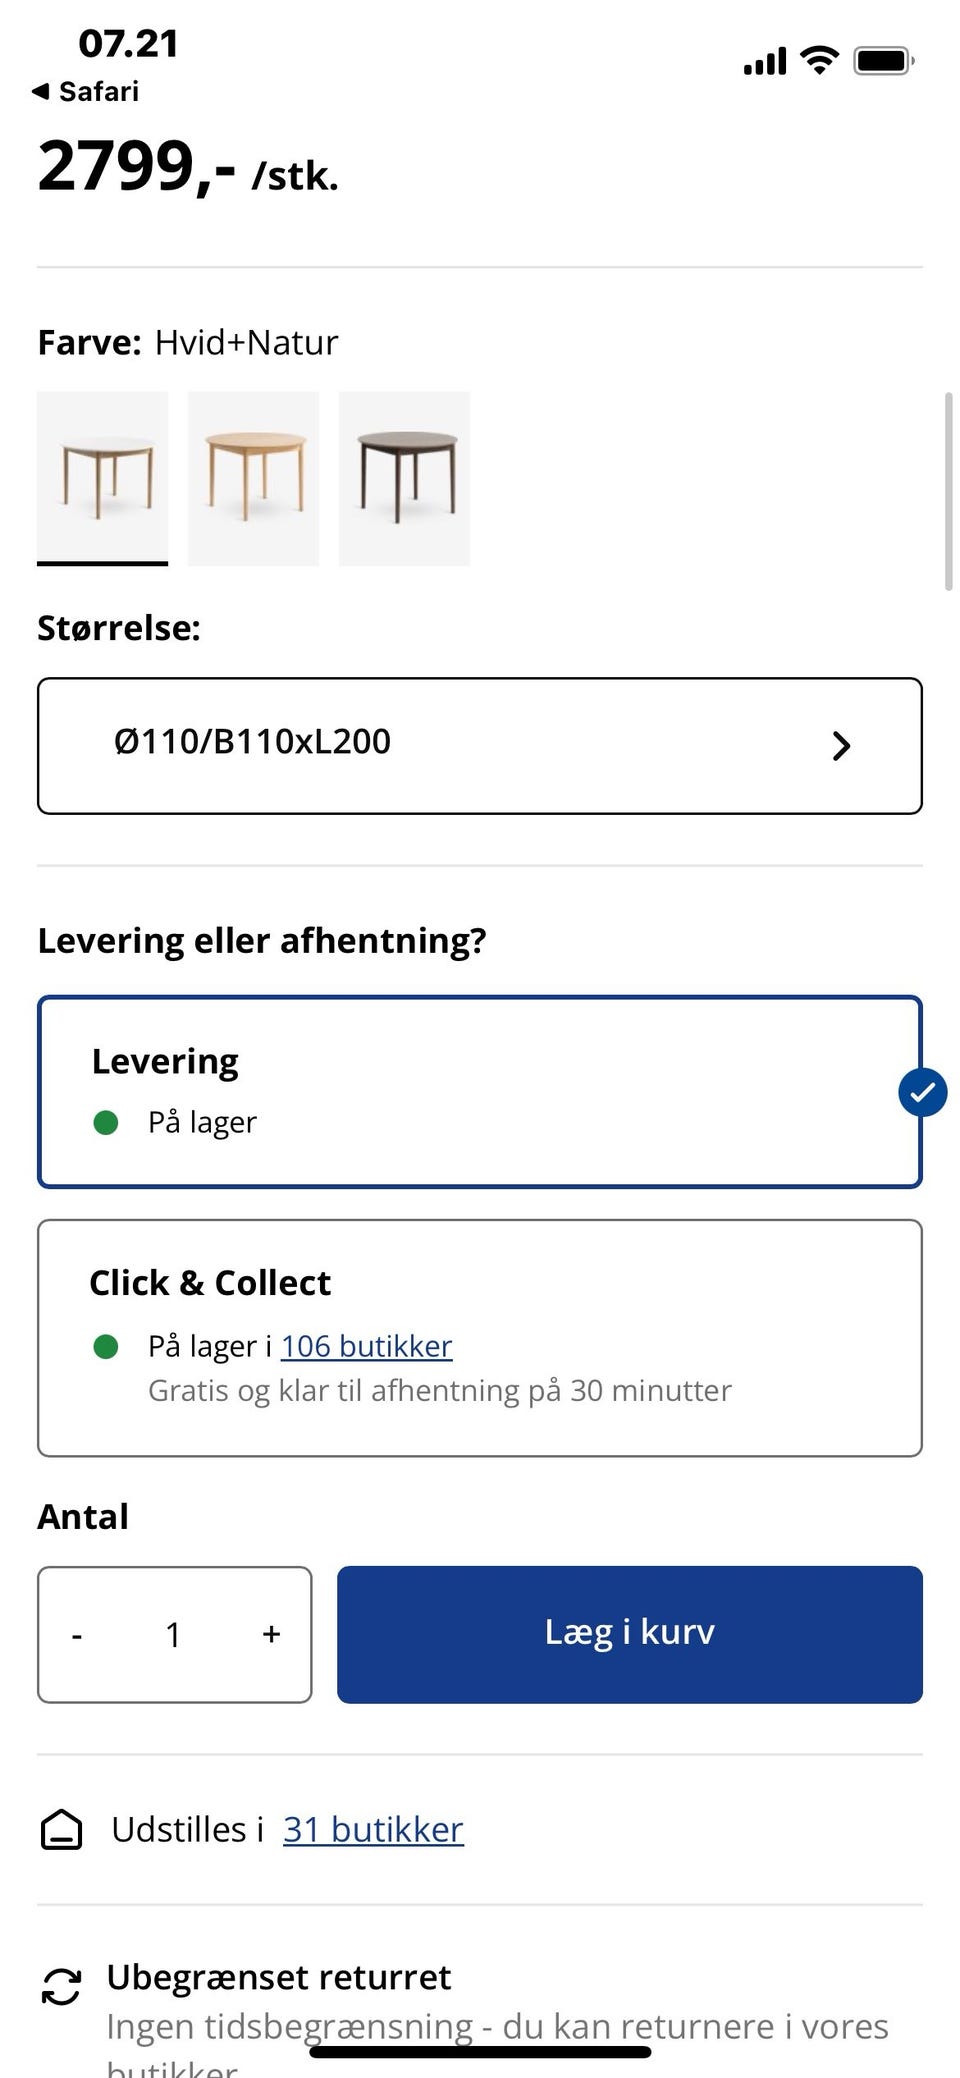Select the Hvid+Natur table color

click(x=102, y=478)
